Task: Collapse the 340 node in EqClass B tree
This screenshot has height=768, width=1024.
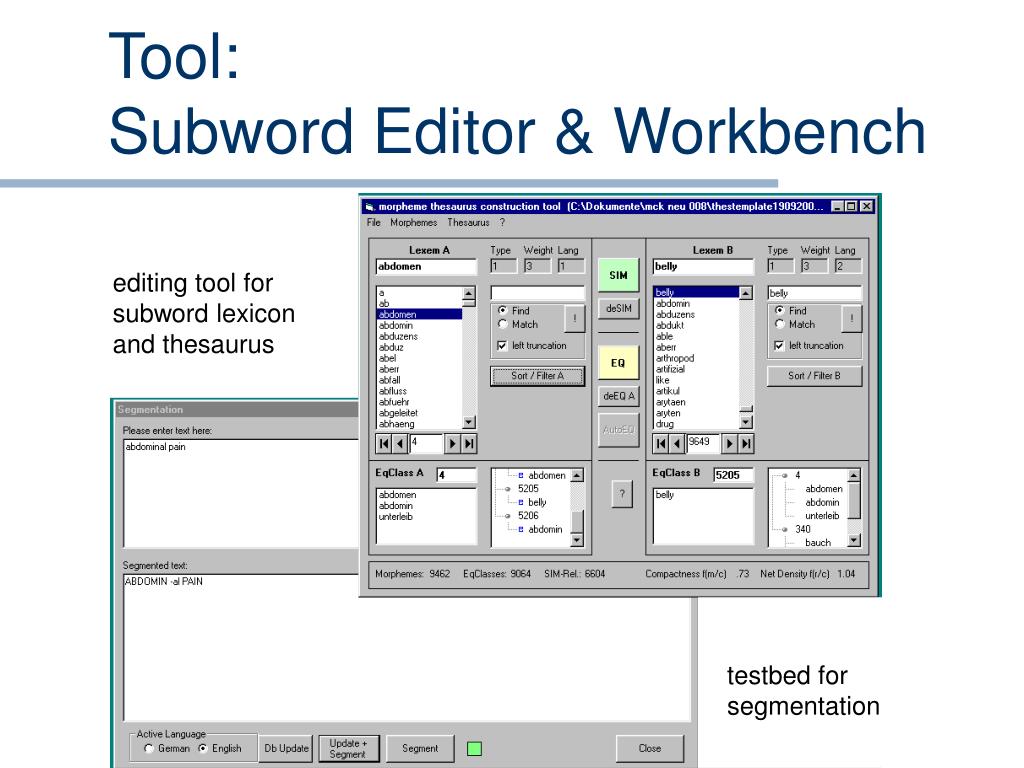Action: (x=784, y=529)
